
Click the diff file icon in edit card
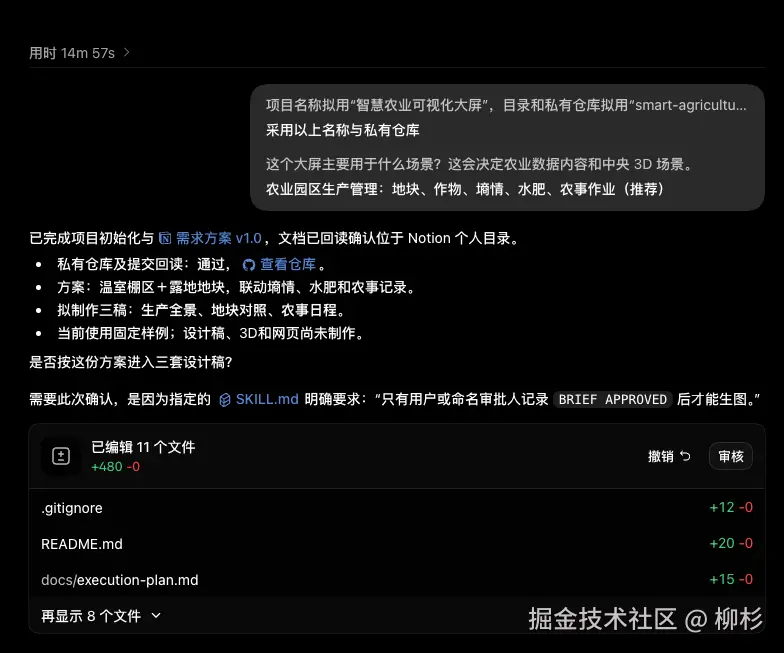[61, 456]
